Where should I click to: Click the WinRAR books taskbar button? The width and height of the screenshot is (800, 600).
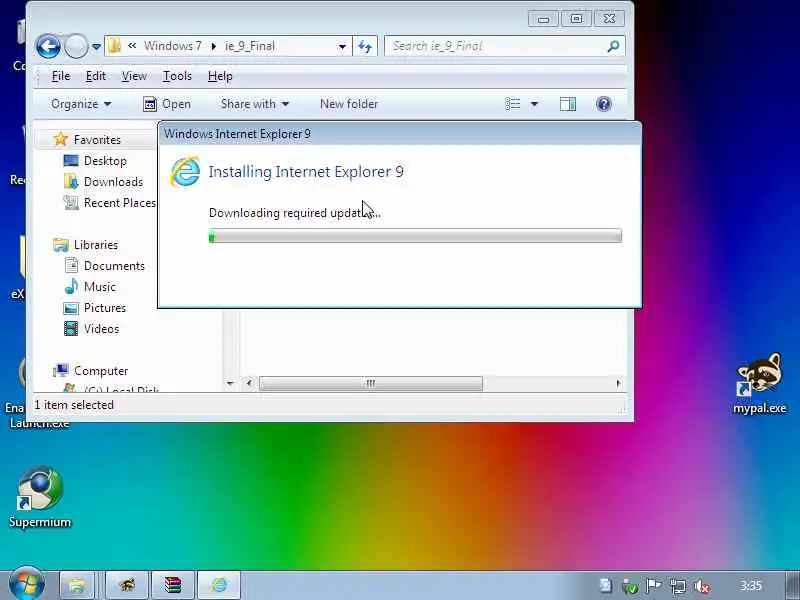[x=172, y=585]
